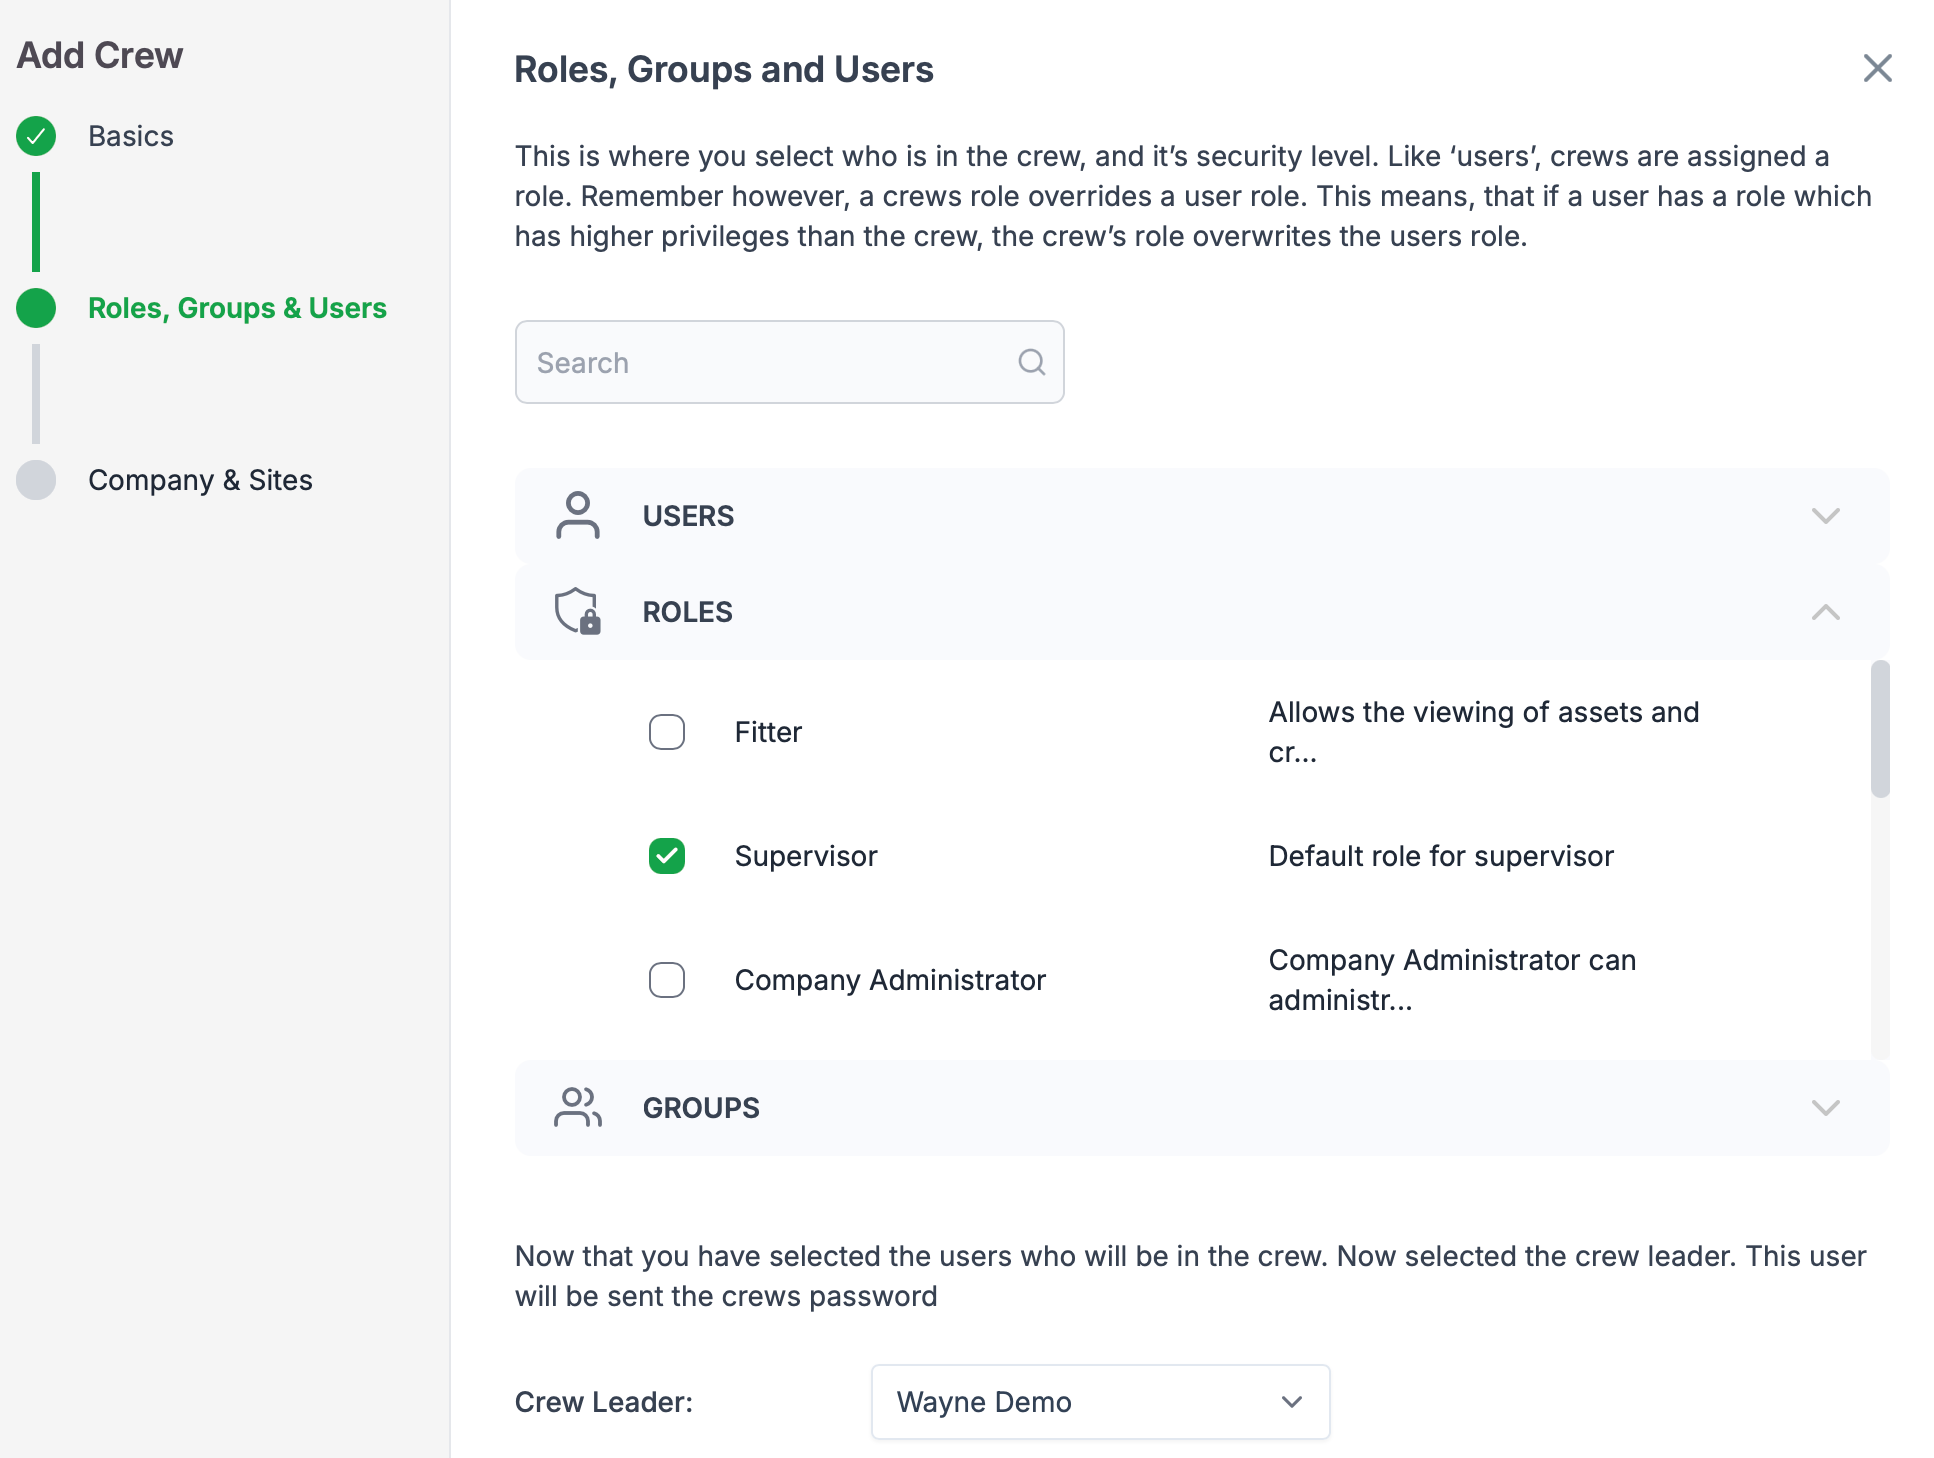Screen dimensions: 1934x1458
Task: Click the Roles shield lock icon
Action: point(577,611)
